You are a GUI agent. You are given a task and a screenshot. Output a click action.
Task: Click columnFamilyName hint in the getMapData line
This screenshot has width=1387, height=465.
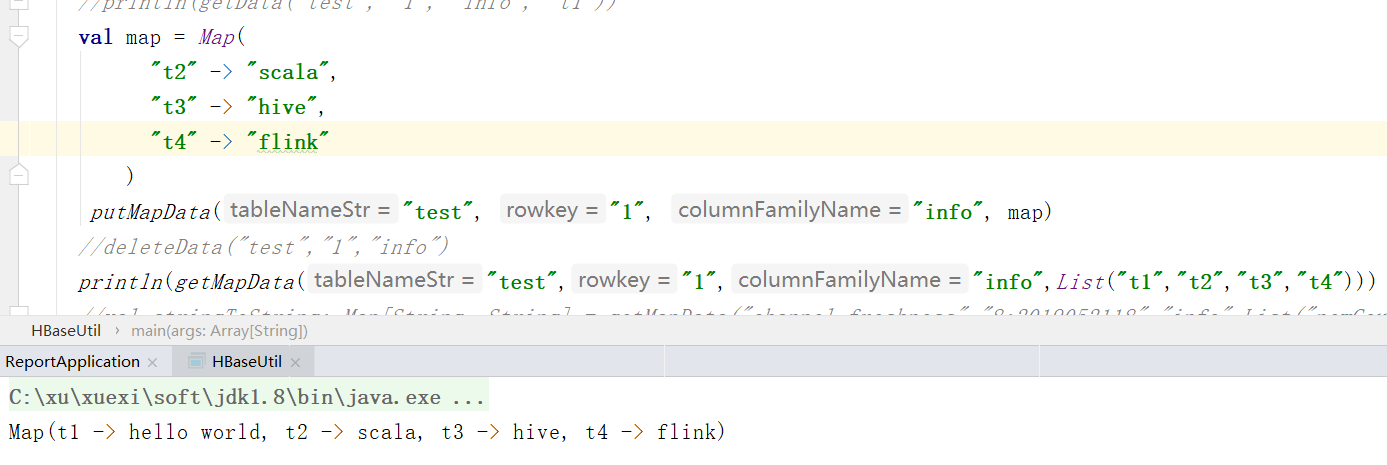[851, 281]
